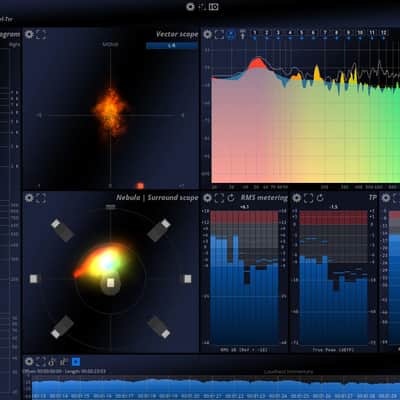Viewport: 400px width, 400px height.
Task: Open loudness history panel settings gear
Action: coord(29,362)
